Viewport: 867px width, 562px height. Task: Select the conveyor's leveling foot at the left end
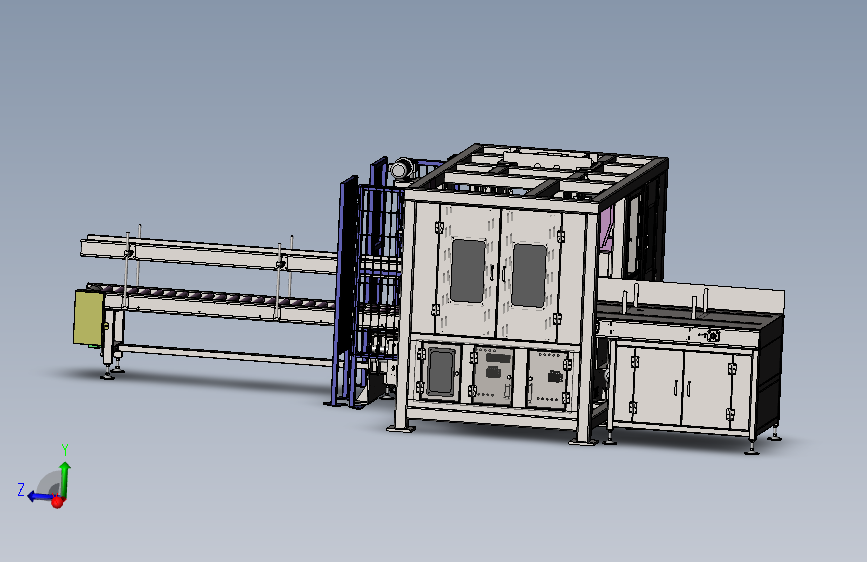107,375
